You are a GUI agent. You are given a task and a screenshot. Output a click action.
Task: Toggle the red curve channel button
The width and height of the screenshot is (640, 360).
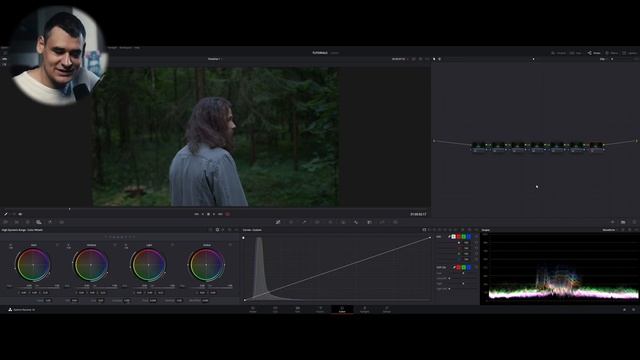point(458,237)
